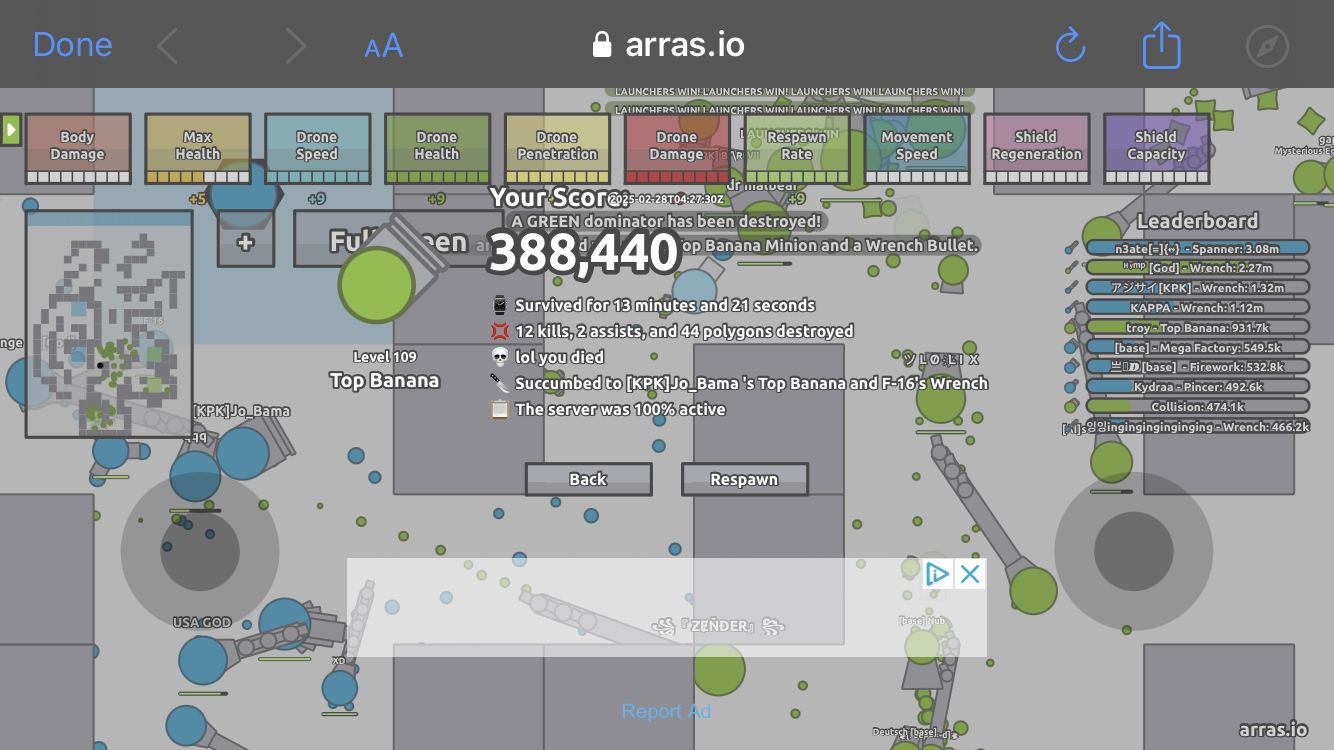Click the [KPK]Jo_Bama player name
1334x750 pixels.
coord(242,410)
